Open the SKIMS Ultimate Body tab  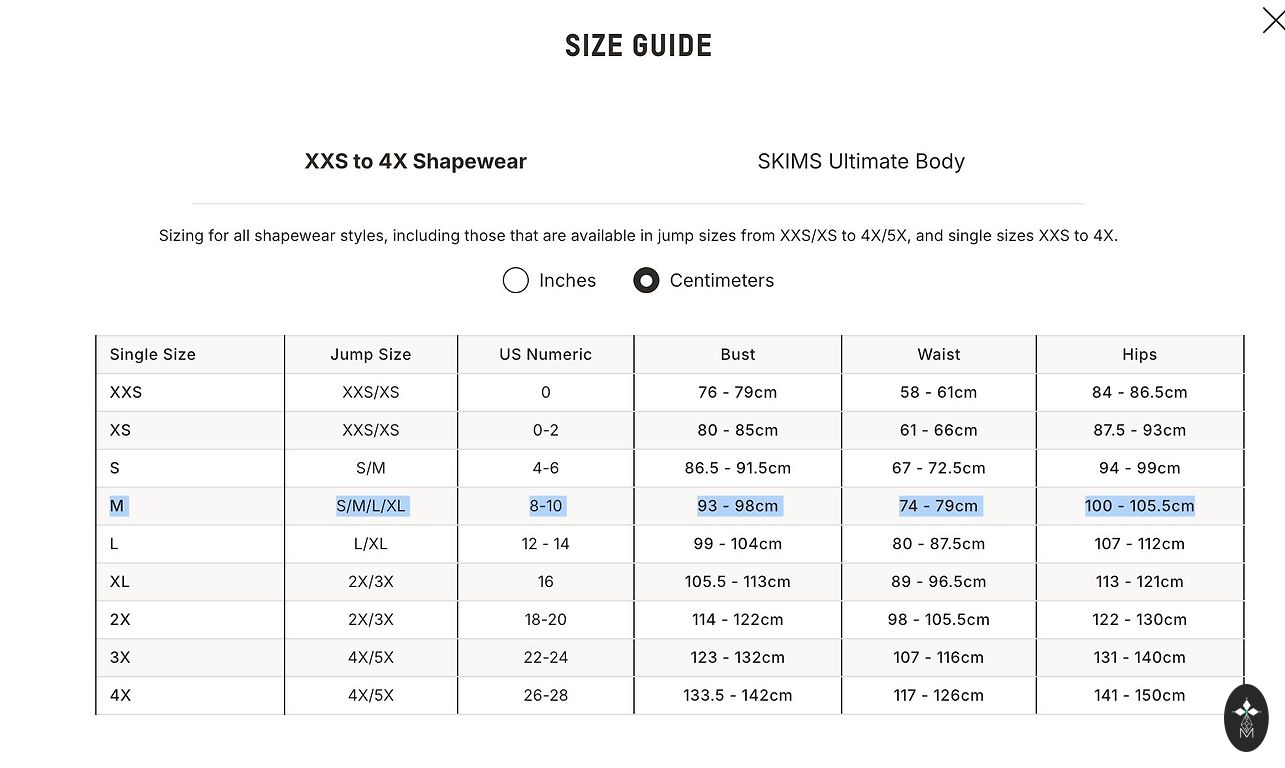[861, 162]
